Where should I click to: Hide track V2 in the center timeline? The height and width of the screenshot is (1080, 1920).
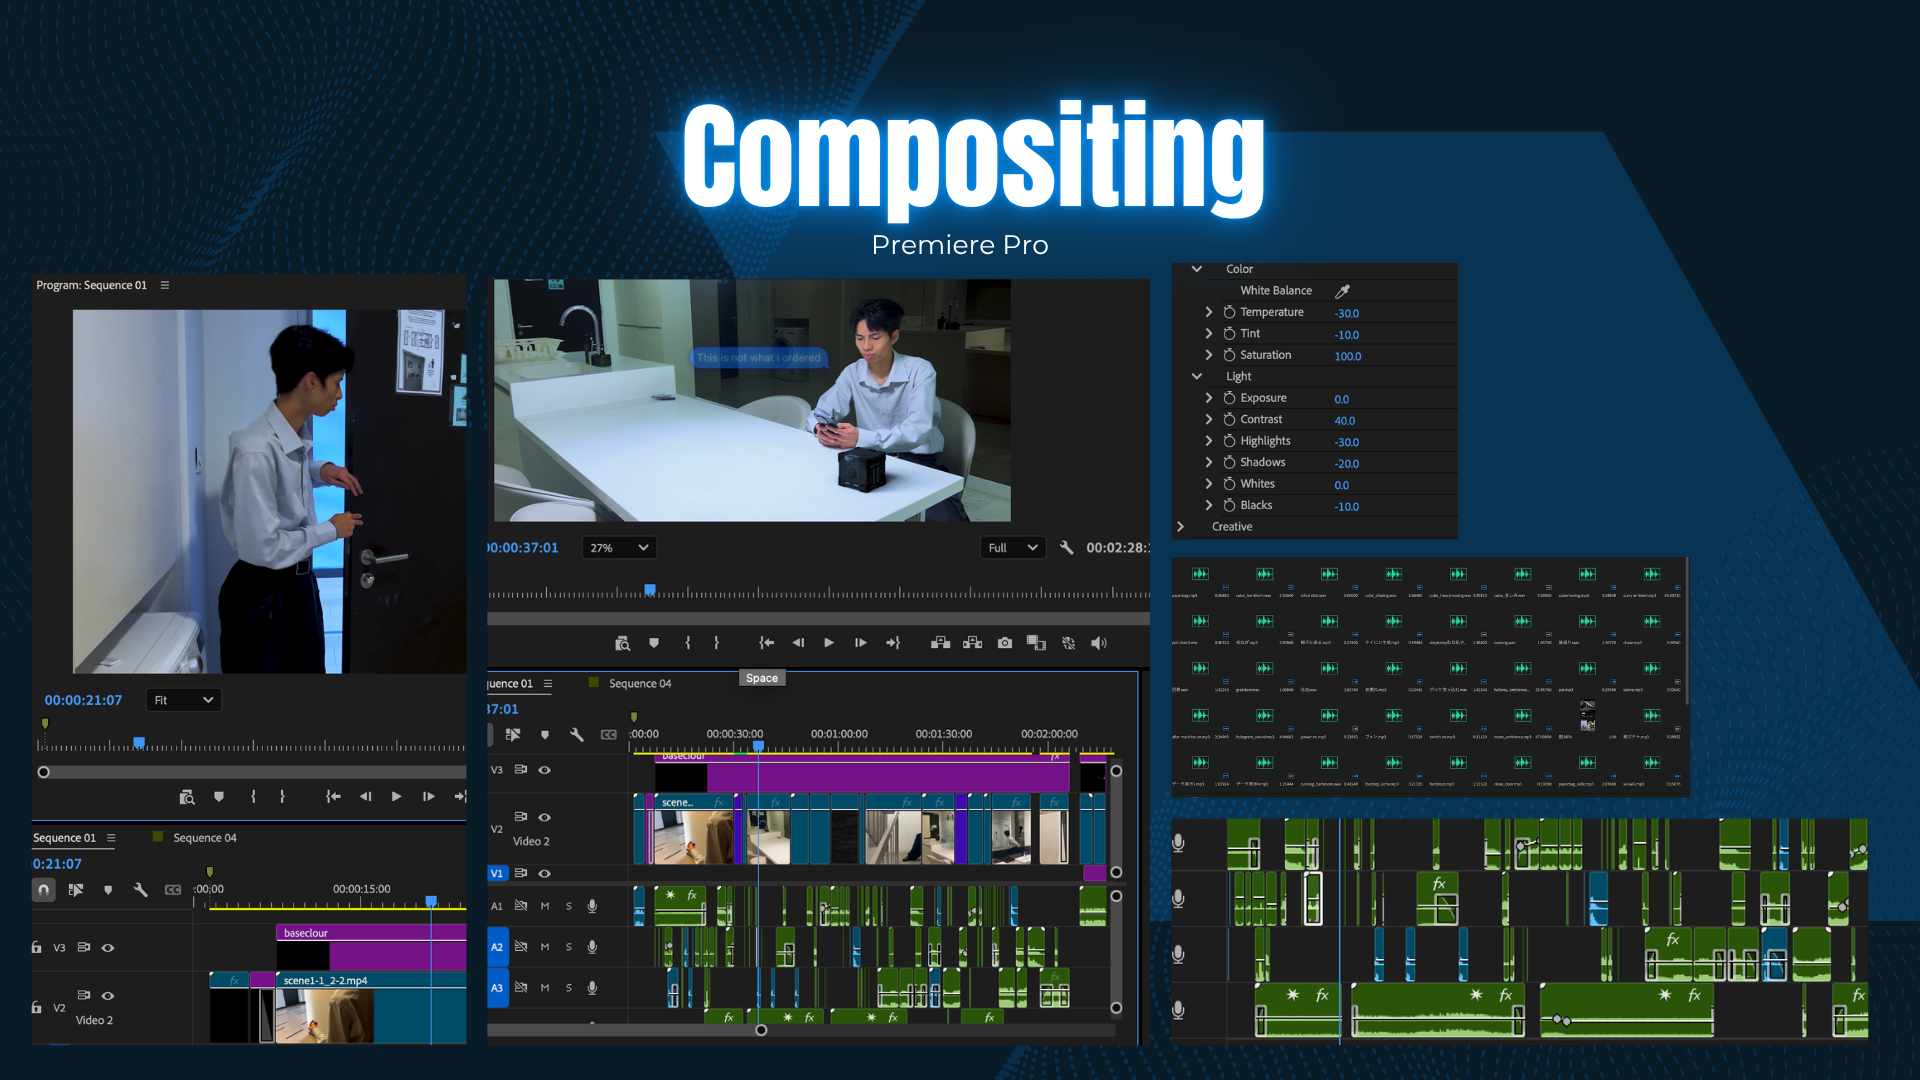tap(545, 818)
